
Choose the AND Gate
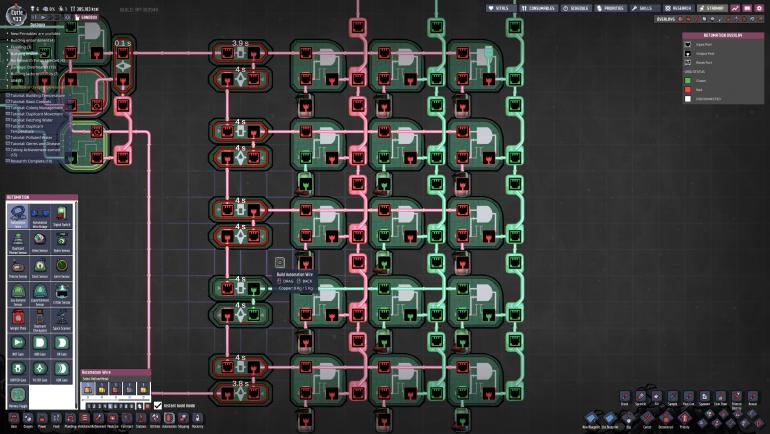(40, 346)
